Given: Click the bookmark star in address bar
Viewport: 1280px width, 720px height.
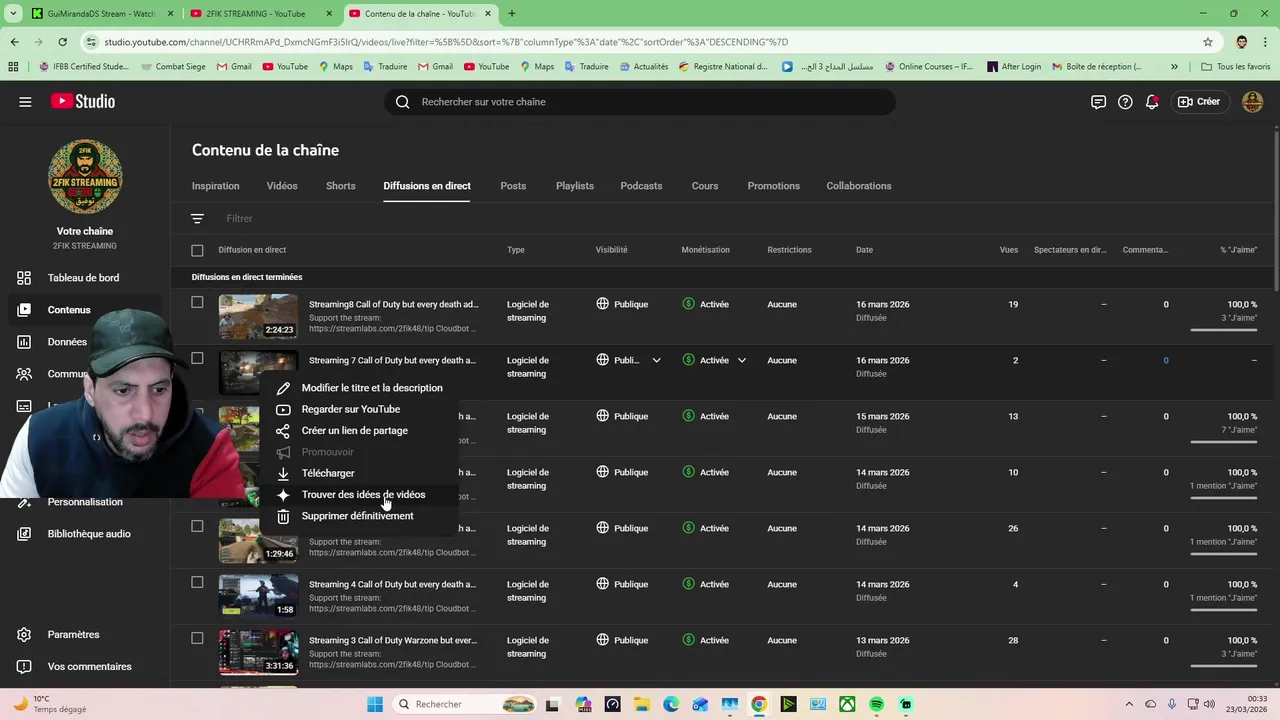Looking at the screenshot, I should tap(1207, 42).
